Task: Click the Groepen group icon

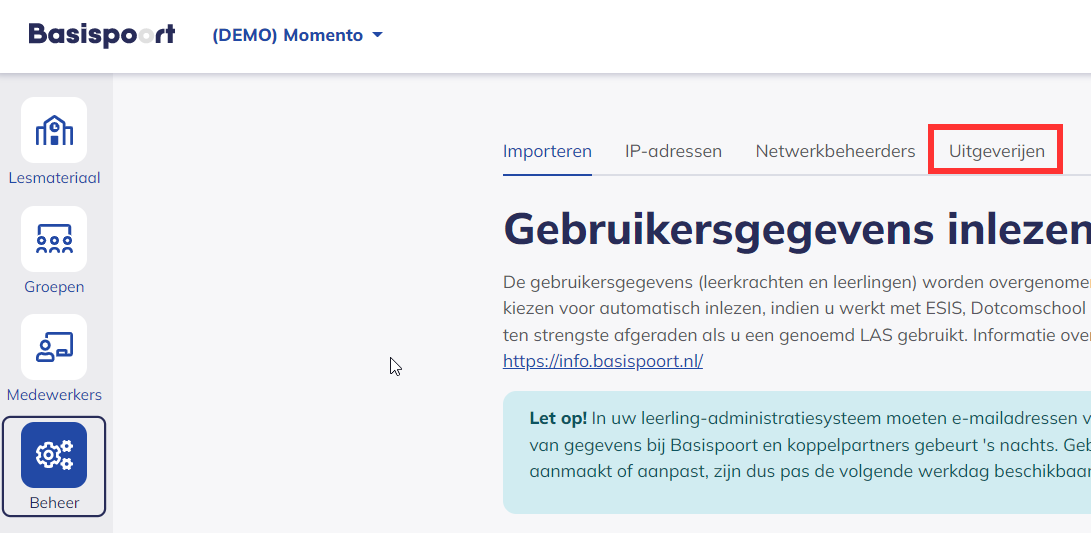Action: pos(54,239)
